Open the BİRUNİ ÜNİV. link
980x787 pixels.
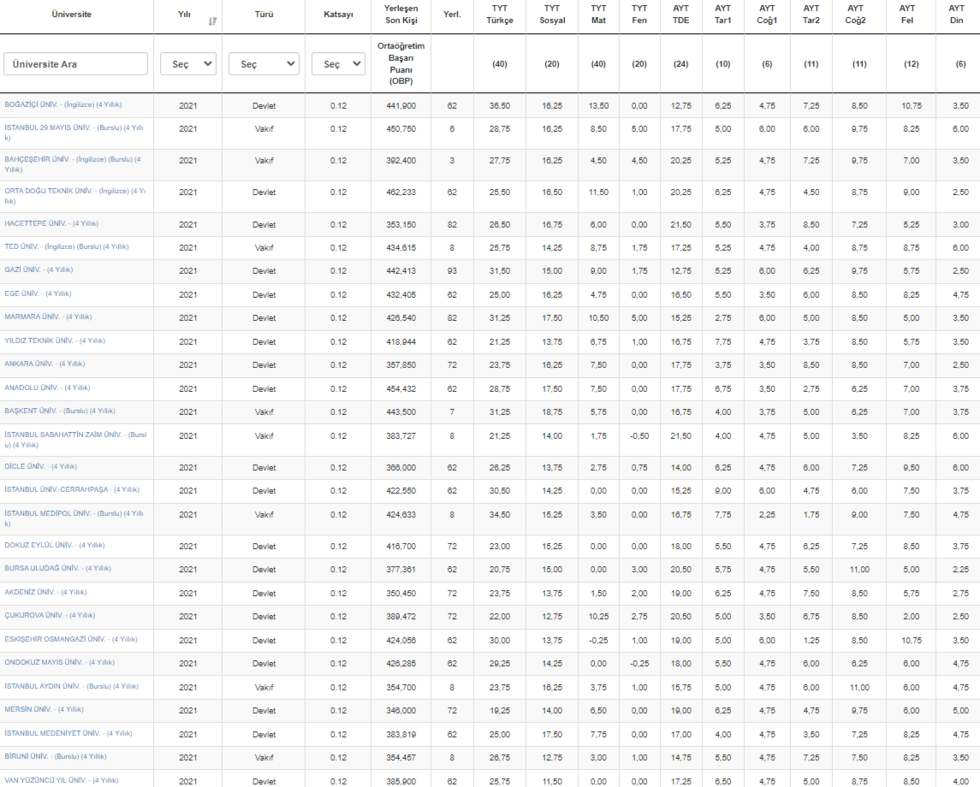pos(56,756)
